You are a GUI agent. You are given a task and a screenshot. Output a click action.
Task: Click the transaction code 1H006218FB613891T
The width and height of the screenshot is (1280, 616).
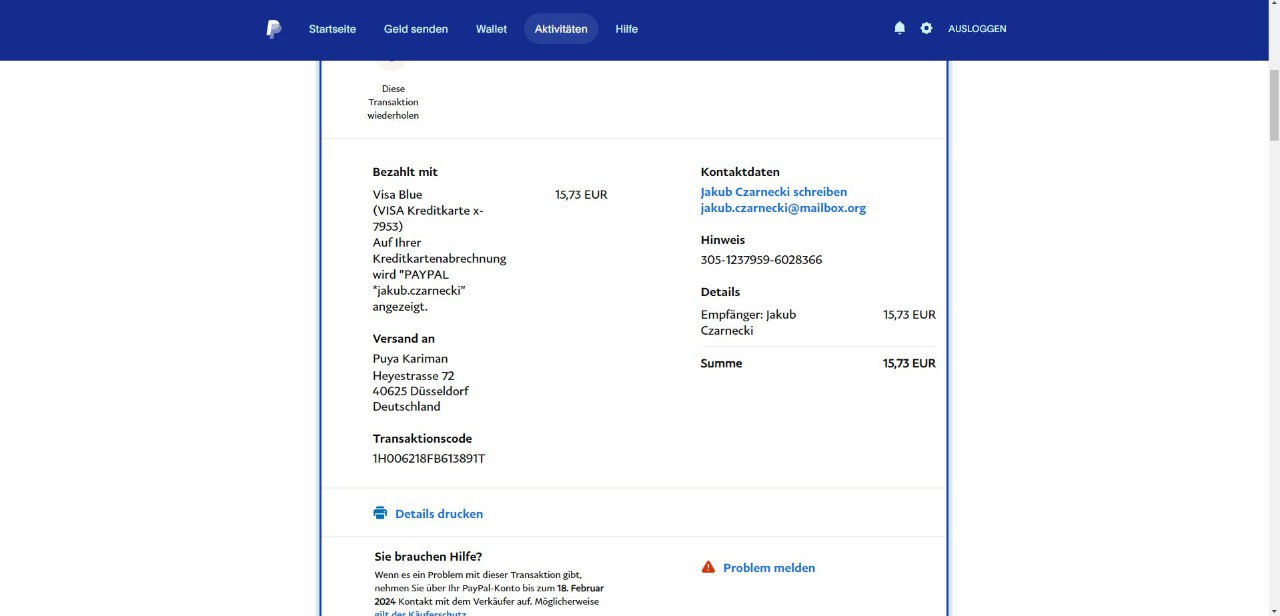428,459
